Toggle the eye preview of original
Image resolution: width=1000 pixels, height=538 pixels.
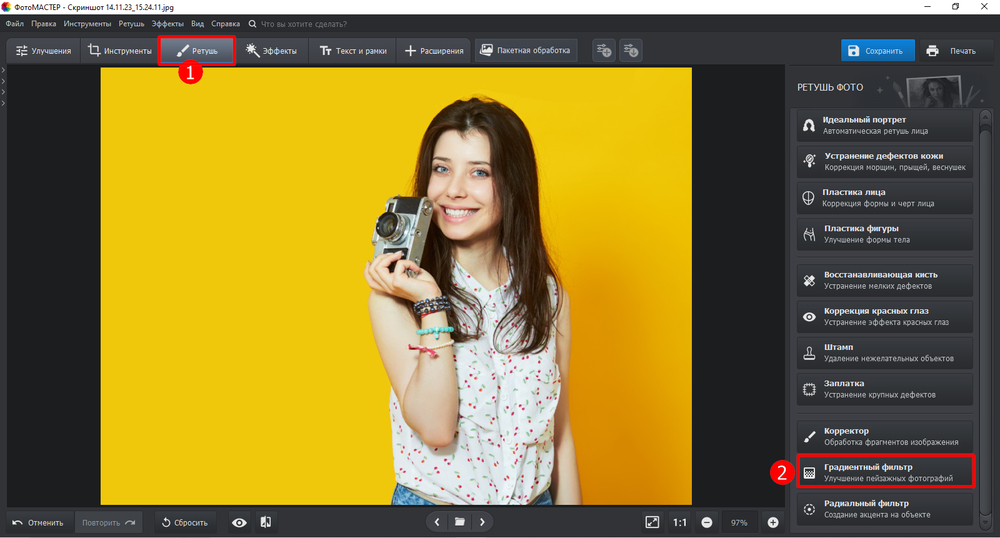click(239, 522)
